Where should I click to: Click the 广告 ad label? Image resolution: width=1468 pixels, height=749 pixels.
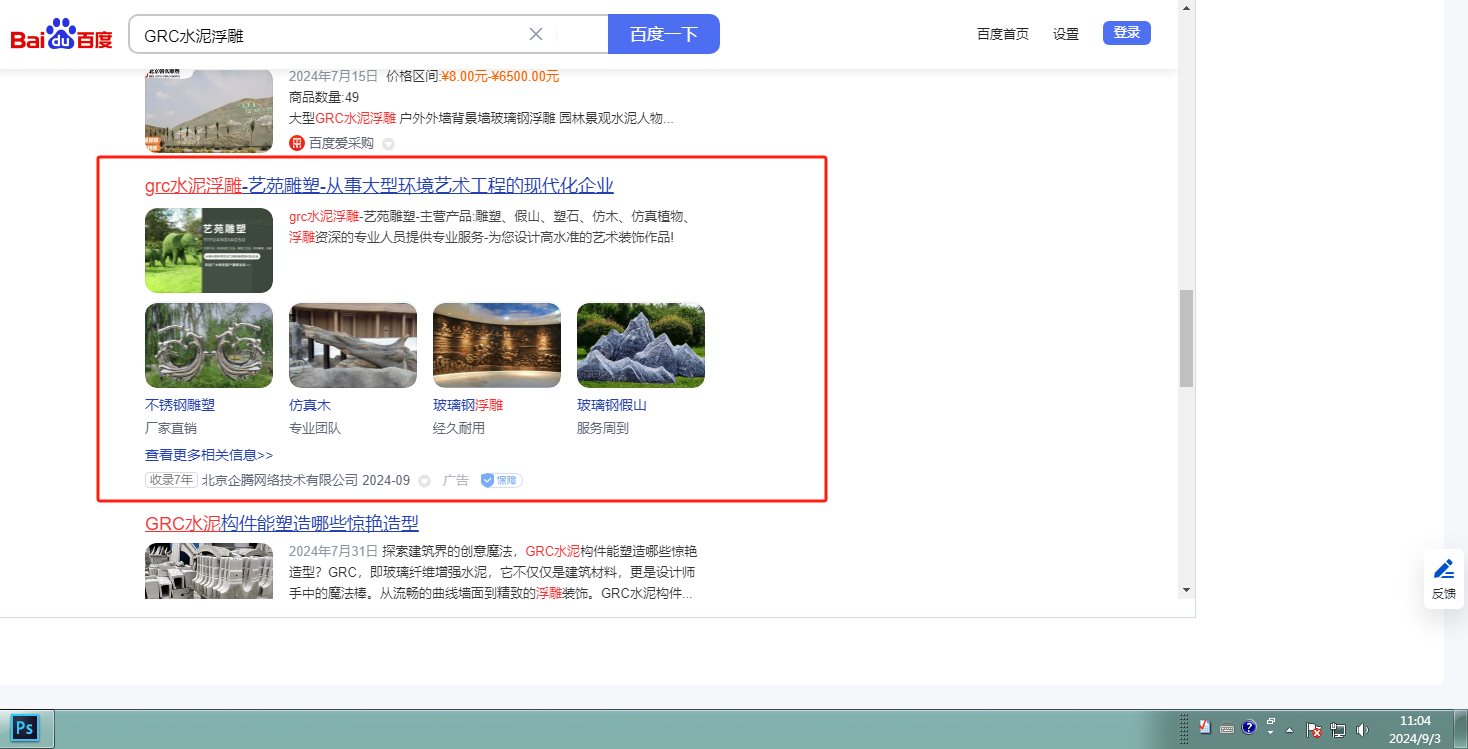click(x=456, y=480)
